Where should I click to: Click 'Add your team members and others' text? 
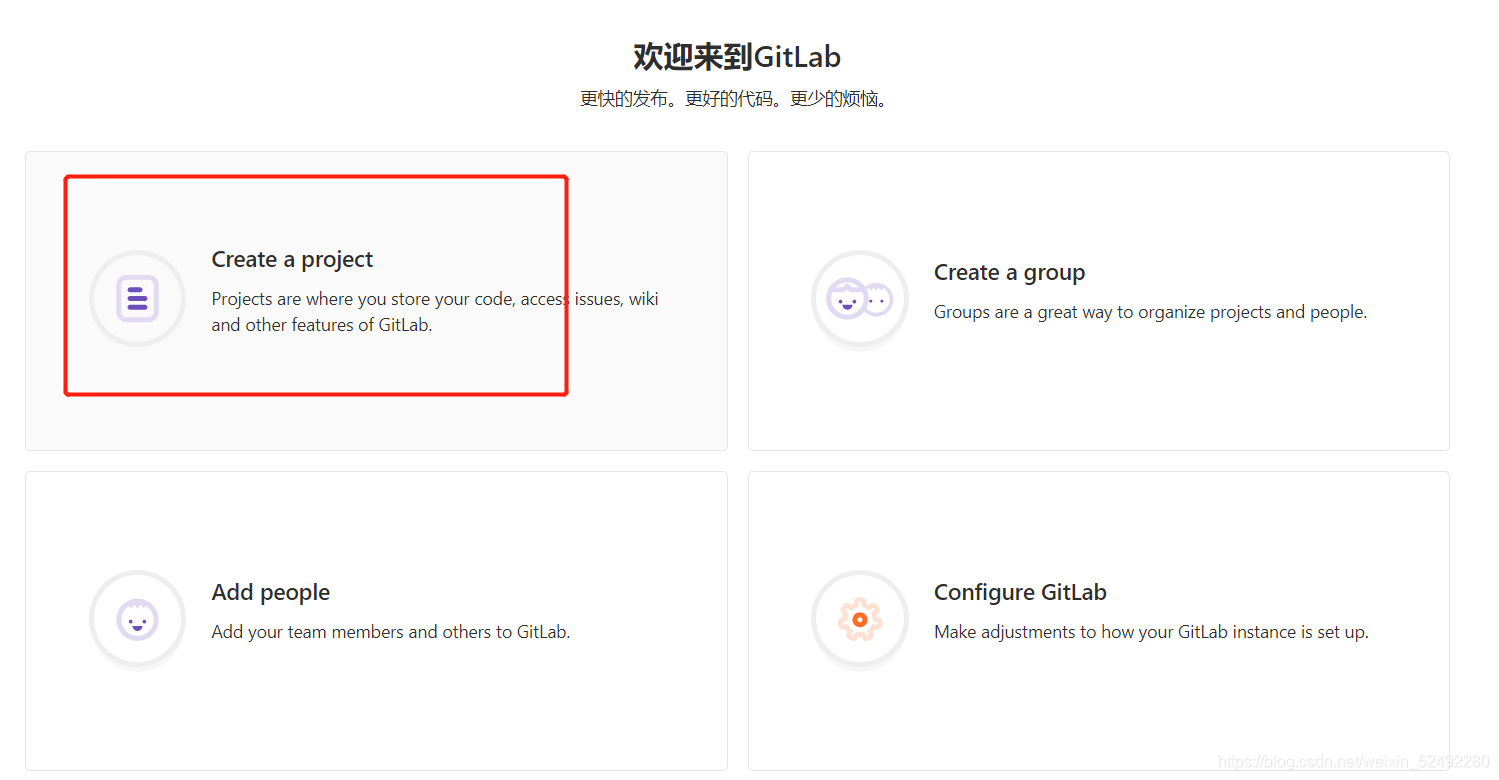(391, 632)
